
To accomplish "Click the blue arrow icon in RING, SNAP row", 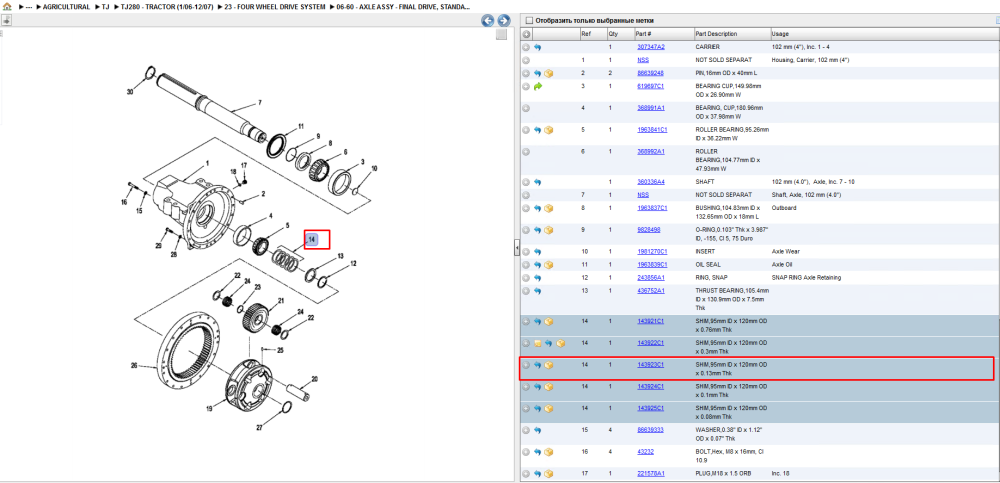I will (x=538, y=278).
